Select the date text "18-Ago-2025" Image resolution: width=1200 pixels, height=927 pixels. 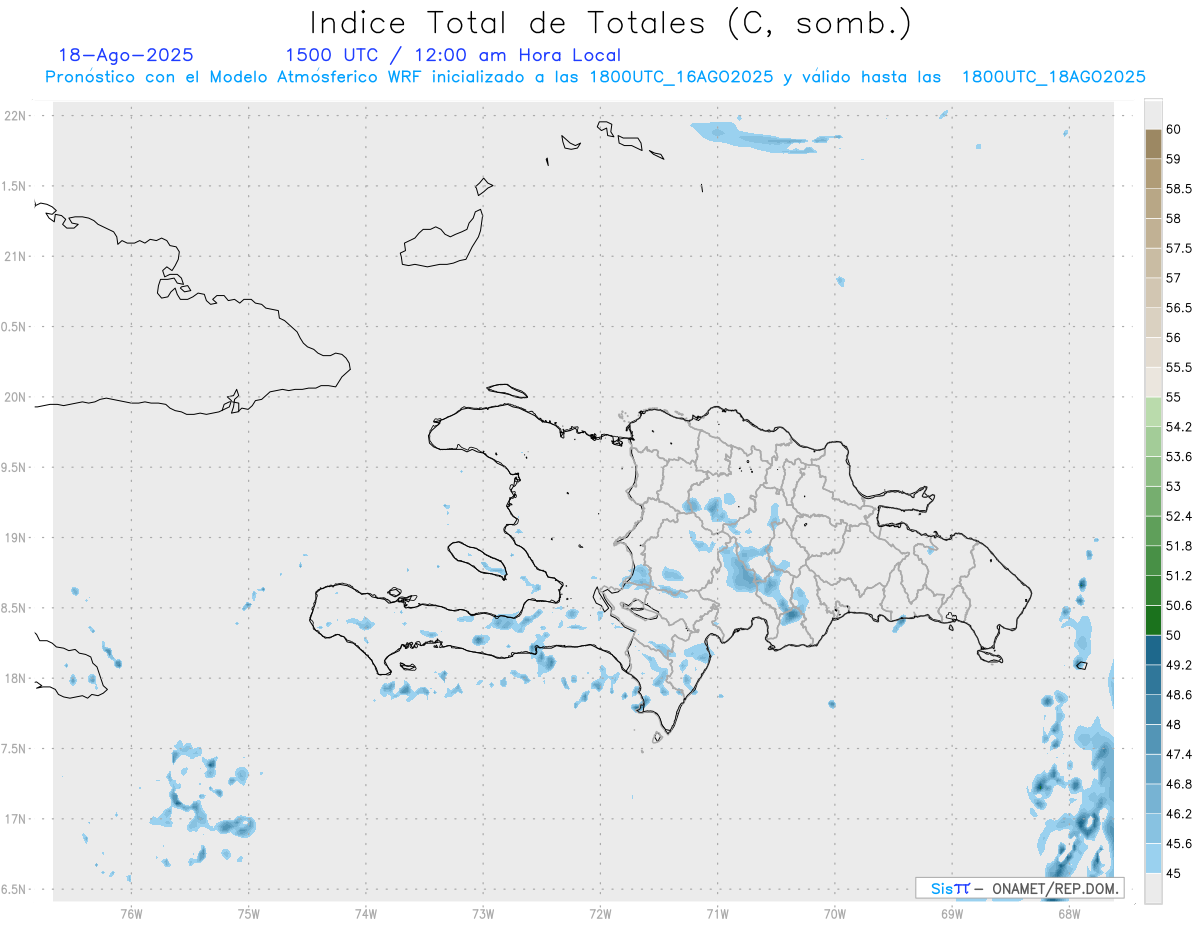126,55
